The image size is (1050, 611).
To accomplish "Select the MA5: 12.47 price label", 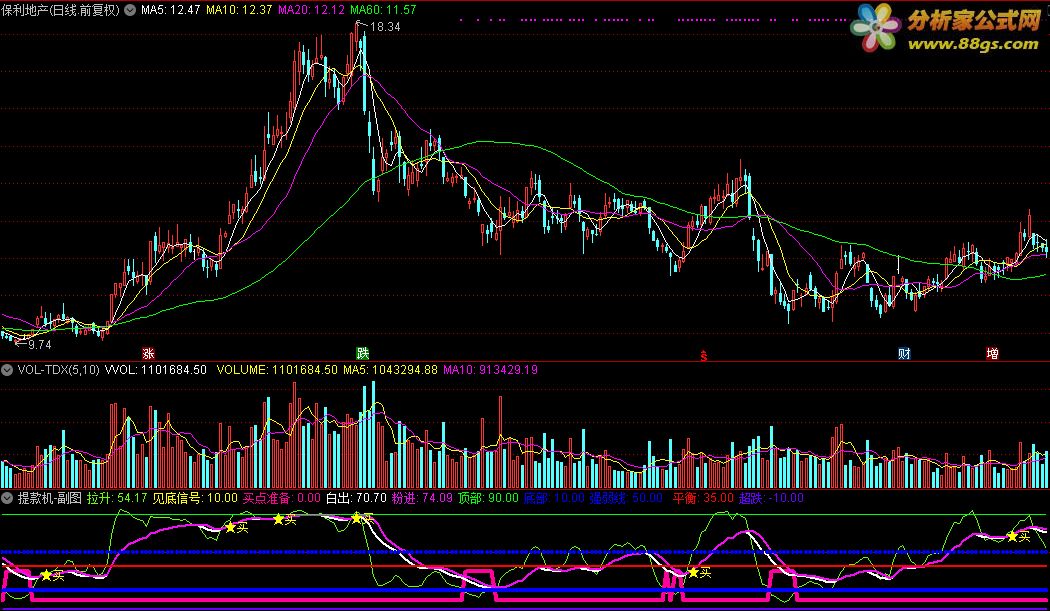I will click(x=170, y=10).
